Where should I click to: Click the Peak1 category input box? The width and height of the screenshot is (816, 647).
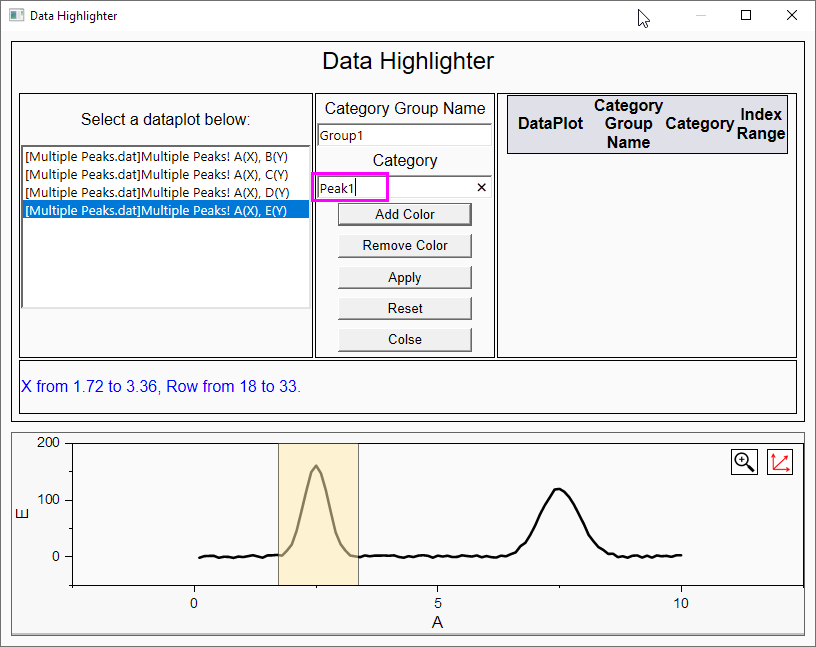coord(350,187)
